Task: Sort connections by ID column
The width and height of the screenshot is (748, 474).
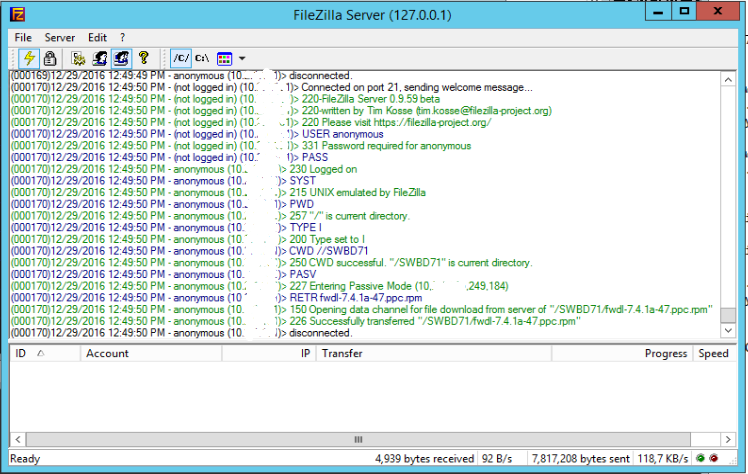Action: (x=45, y=353)
